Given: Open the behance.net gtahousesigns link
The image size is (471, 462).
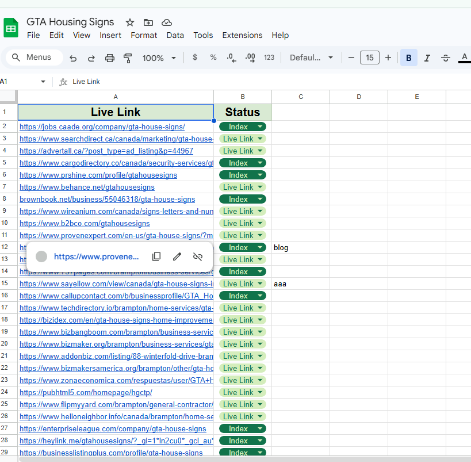Looking at the screenshot, I should click(x=87, y=187).
